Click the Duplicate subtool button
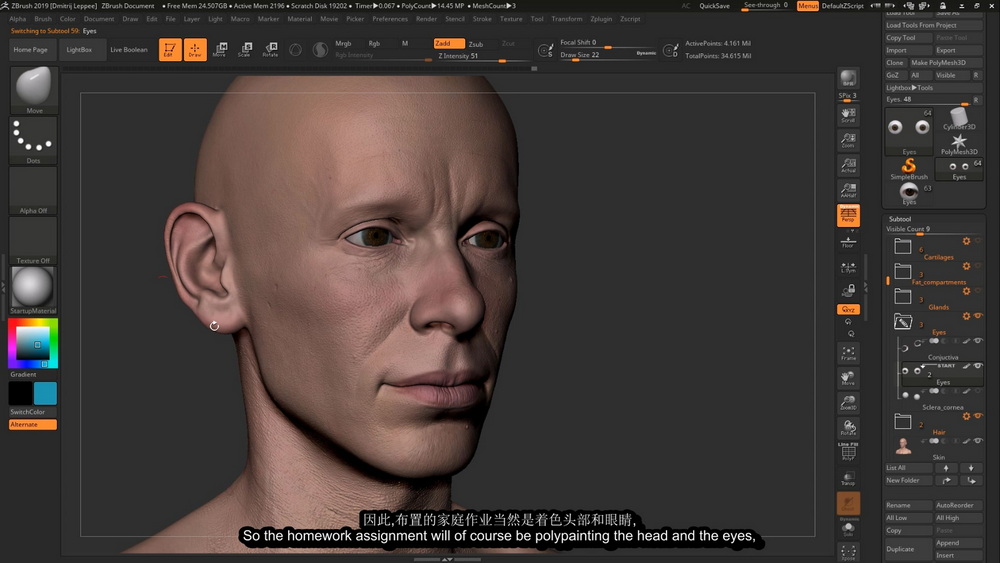Screen dimensions: 1000x563 pyautogui.click(x=908, y=549)
